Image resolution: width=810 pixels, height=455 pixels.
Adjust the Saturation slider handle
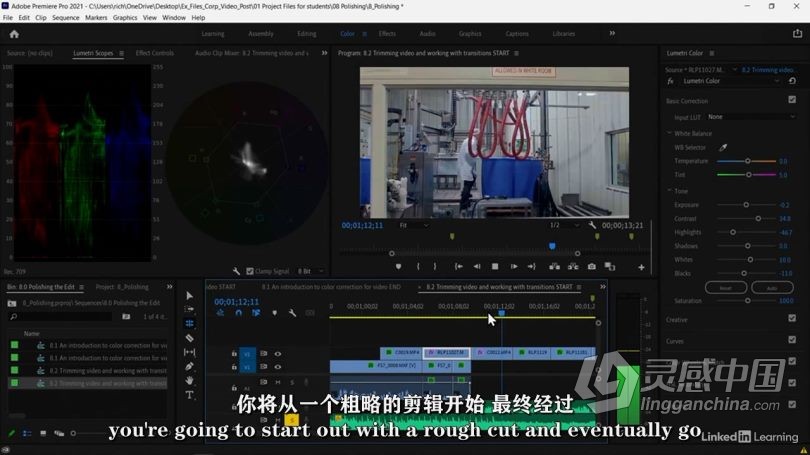point(747,301)
